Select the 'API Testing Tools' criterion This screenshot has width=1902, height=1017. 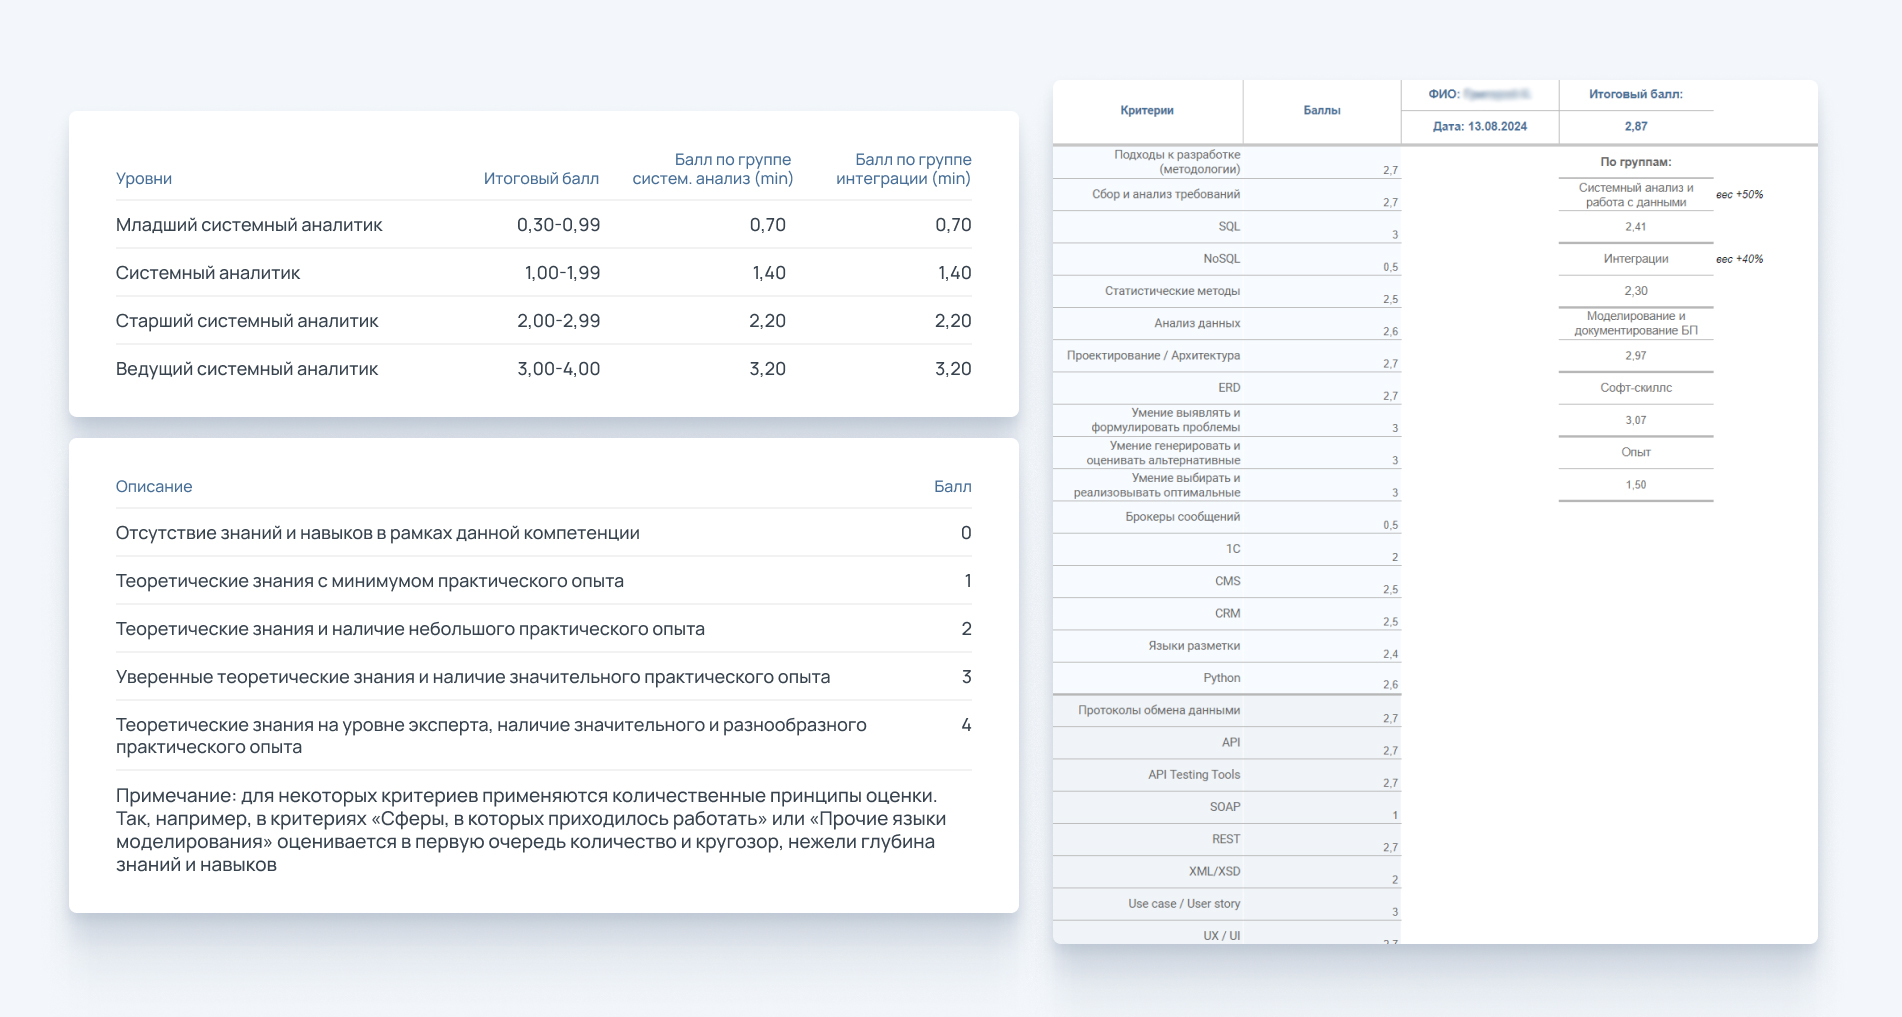[1194, 775]
